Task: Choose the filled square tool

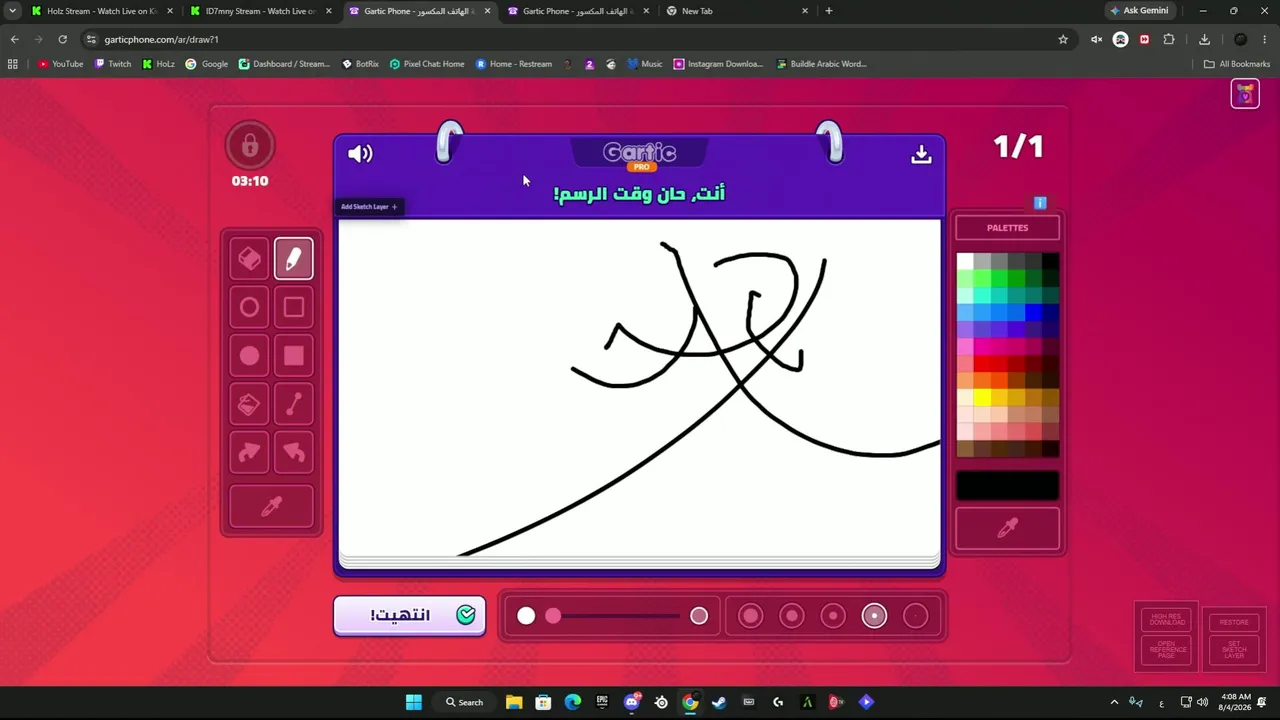Action: [293, 355]
